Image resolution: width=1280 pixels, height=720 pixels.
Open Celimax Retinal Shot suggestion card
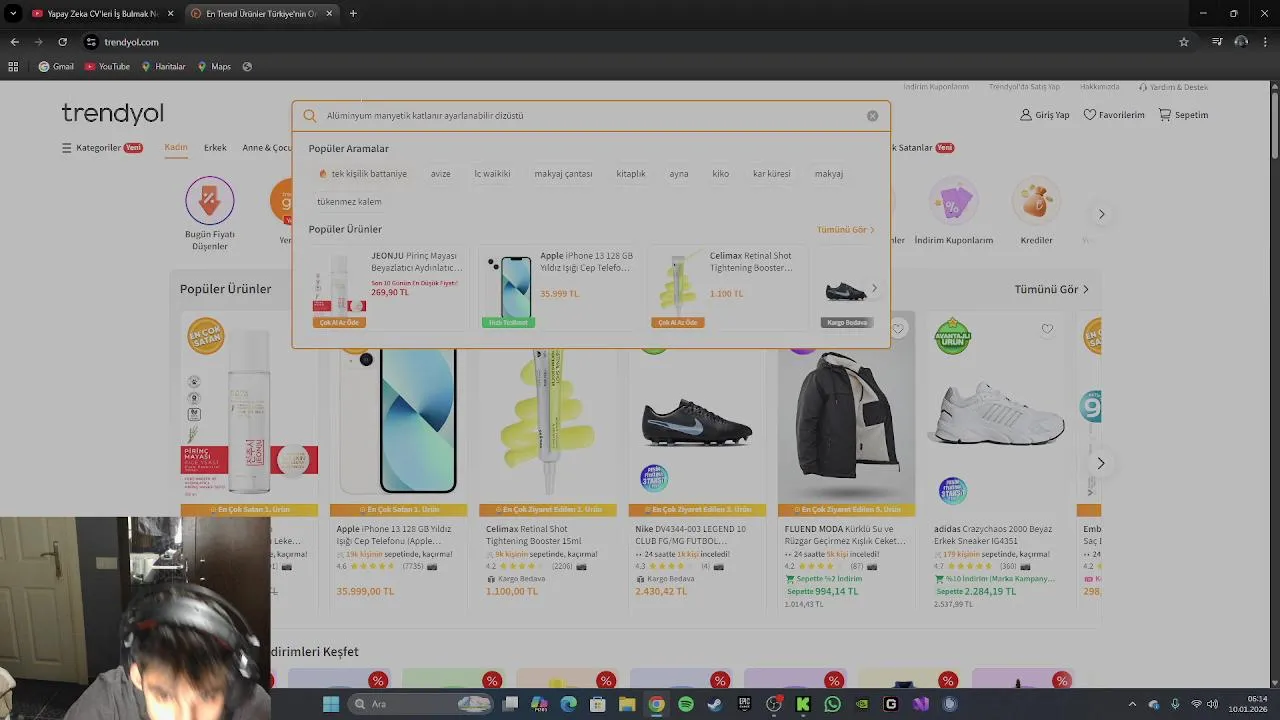pos(727,288)
